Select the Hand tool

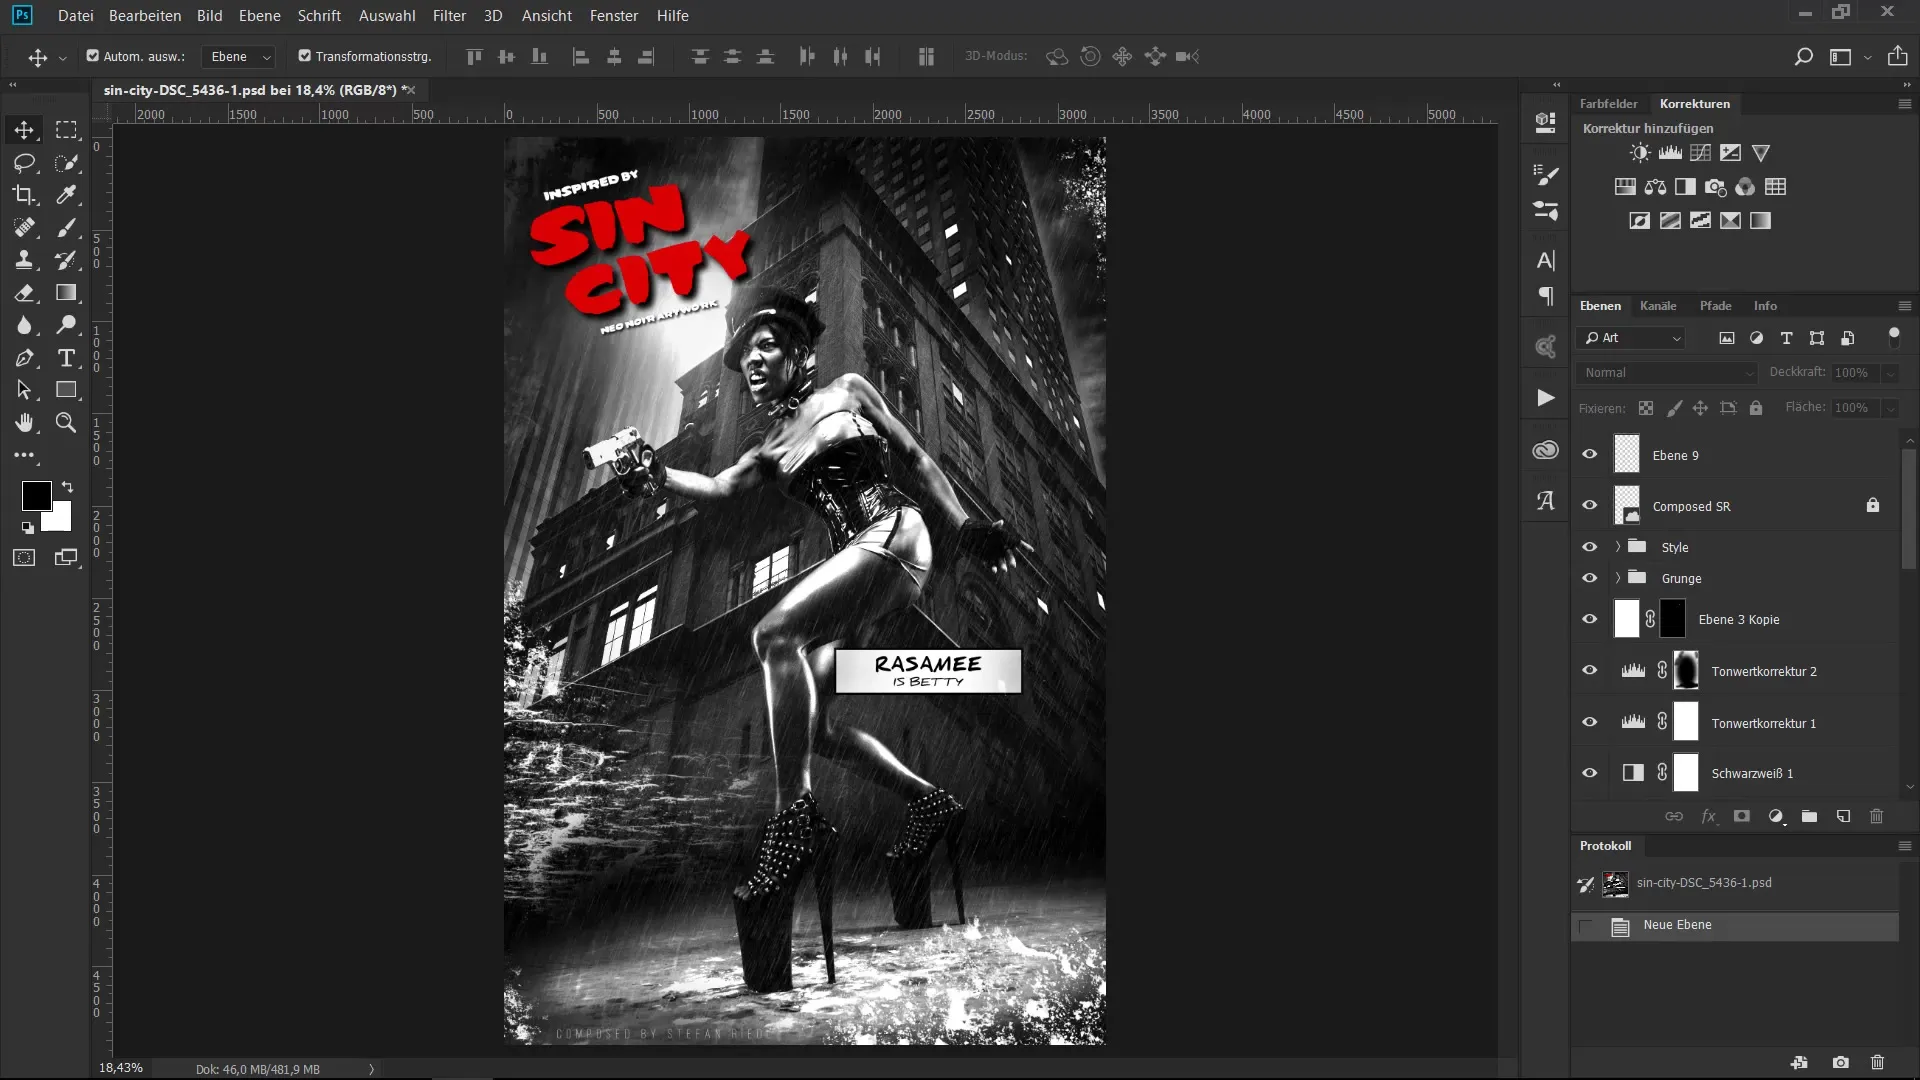(24, 423)
